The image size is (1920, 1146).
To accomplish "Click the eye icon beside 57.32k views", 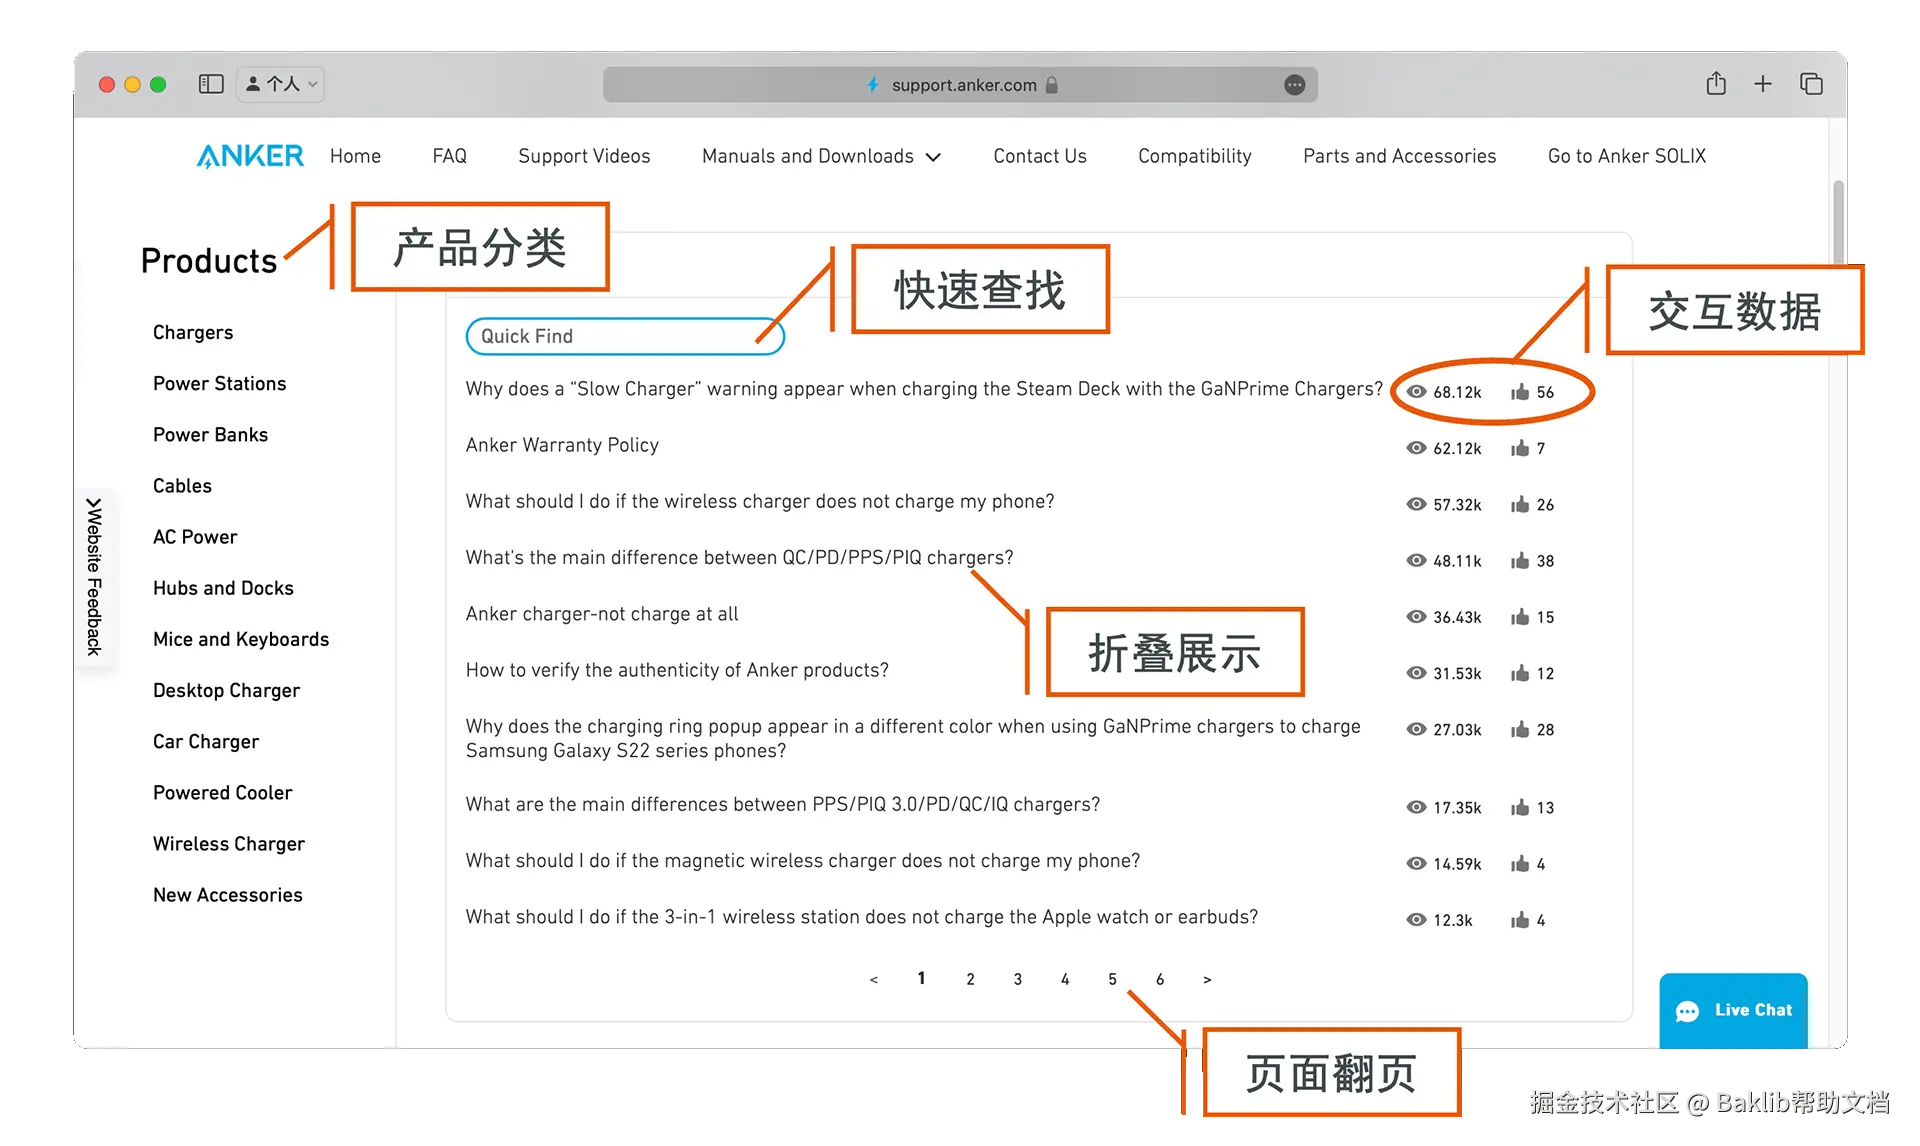I will (x=1416, y=504).
